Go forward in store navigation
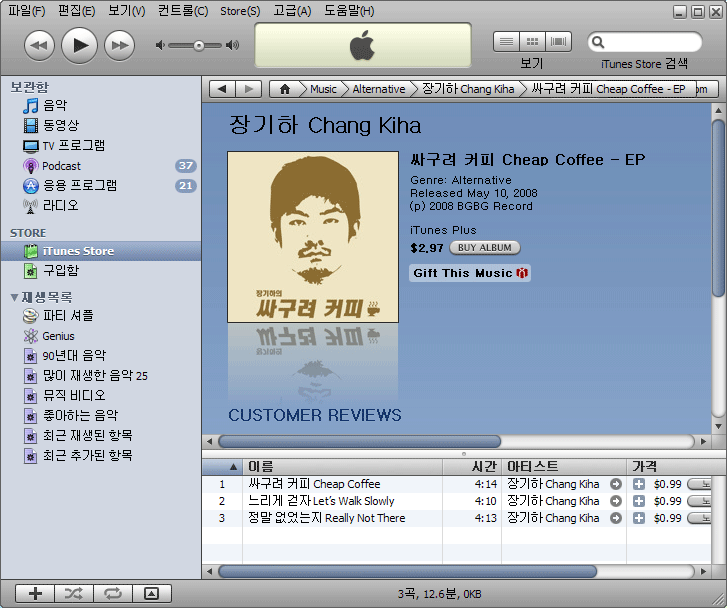Viewport: 727px width, 608px height. tap(249, 89)
